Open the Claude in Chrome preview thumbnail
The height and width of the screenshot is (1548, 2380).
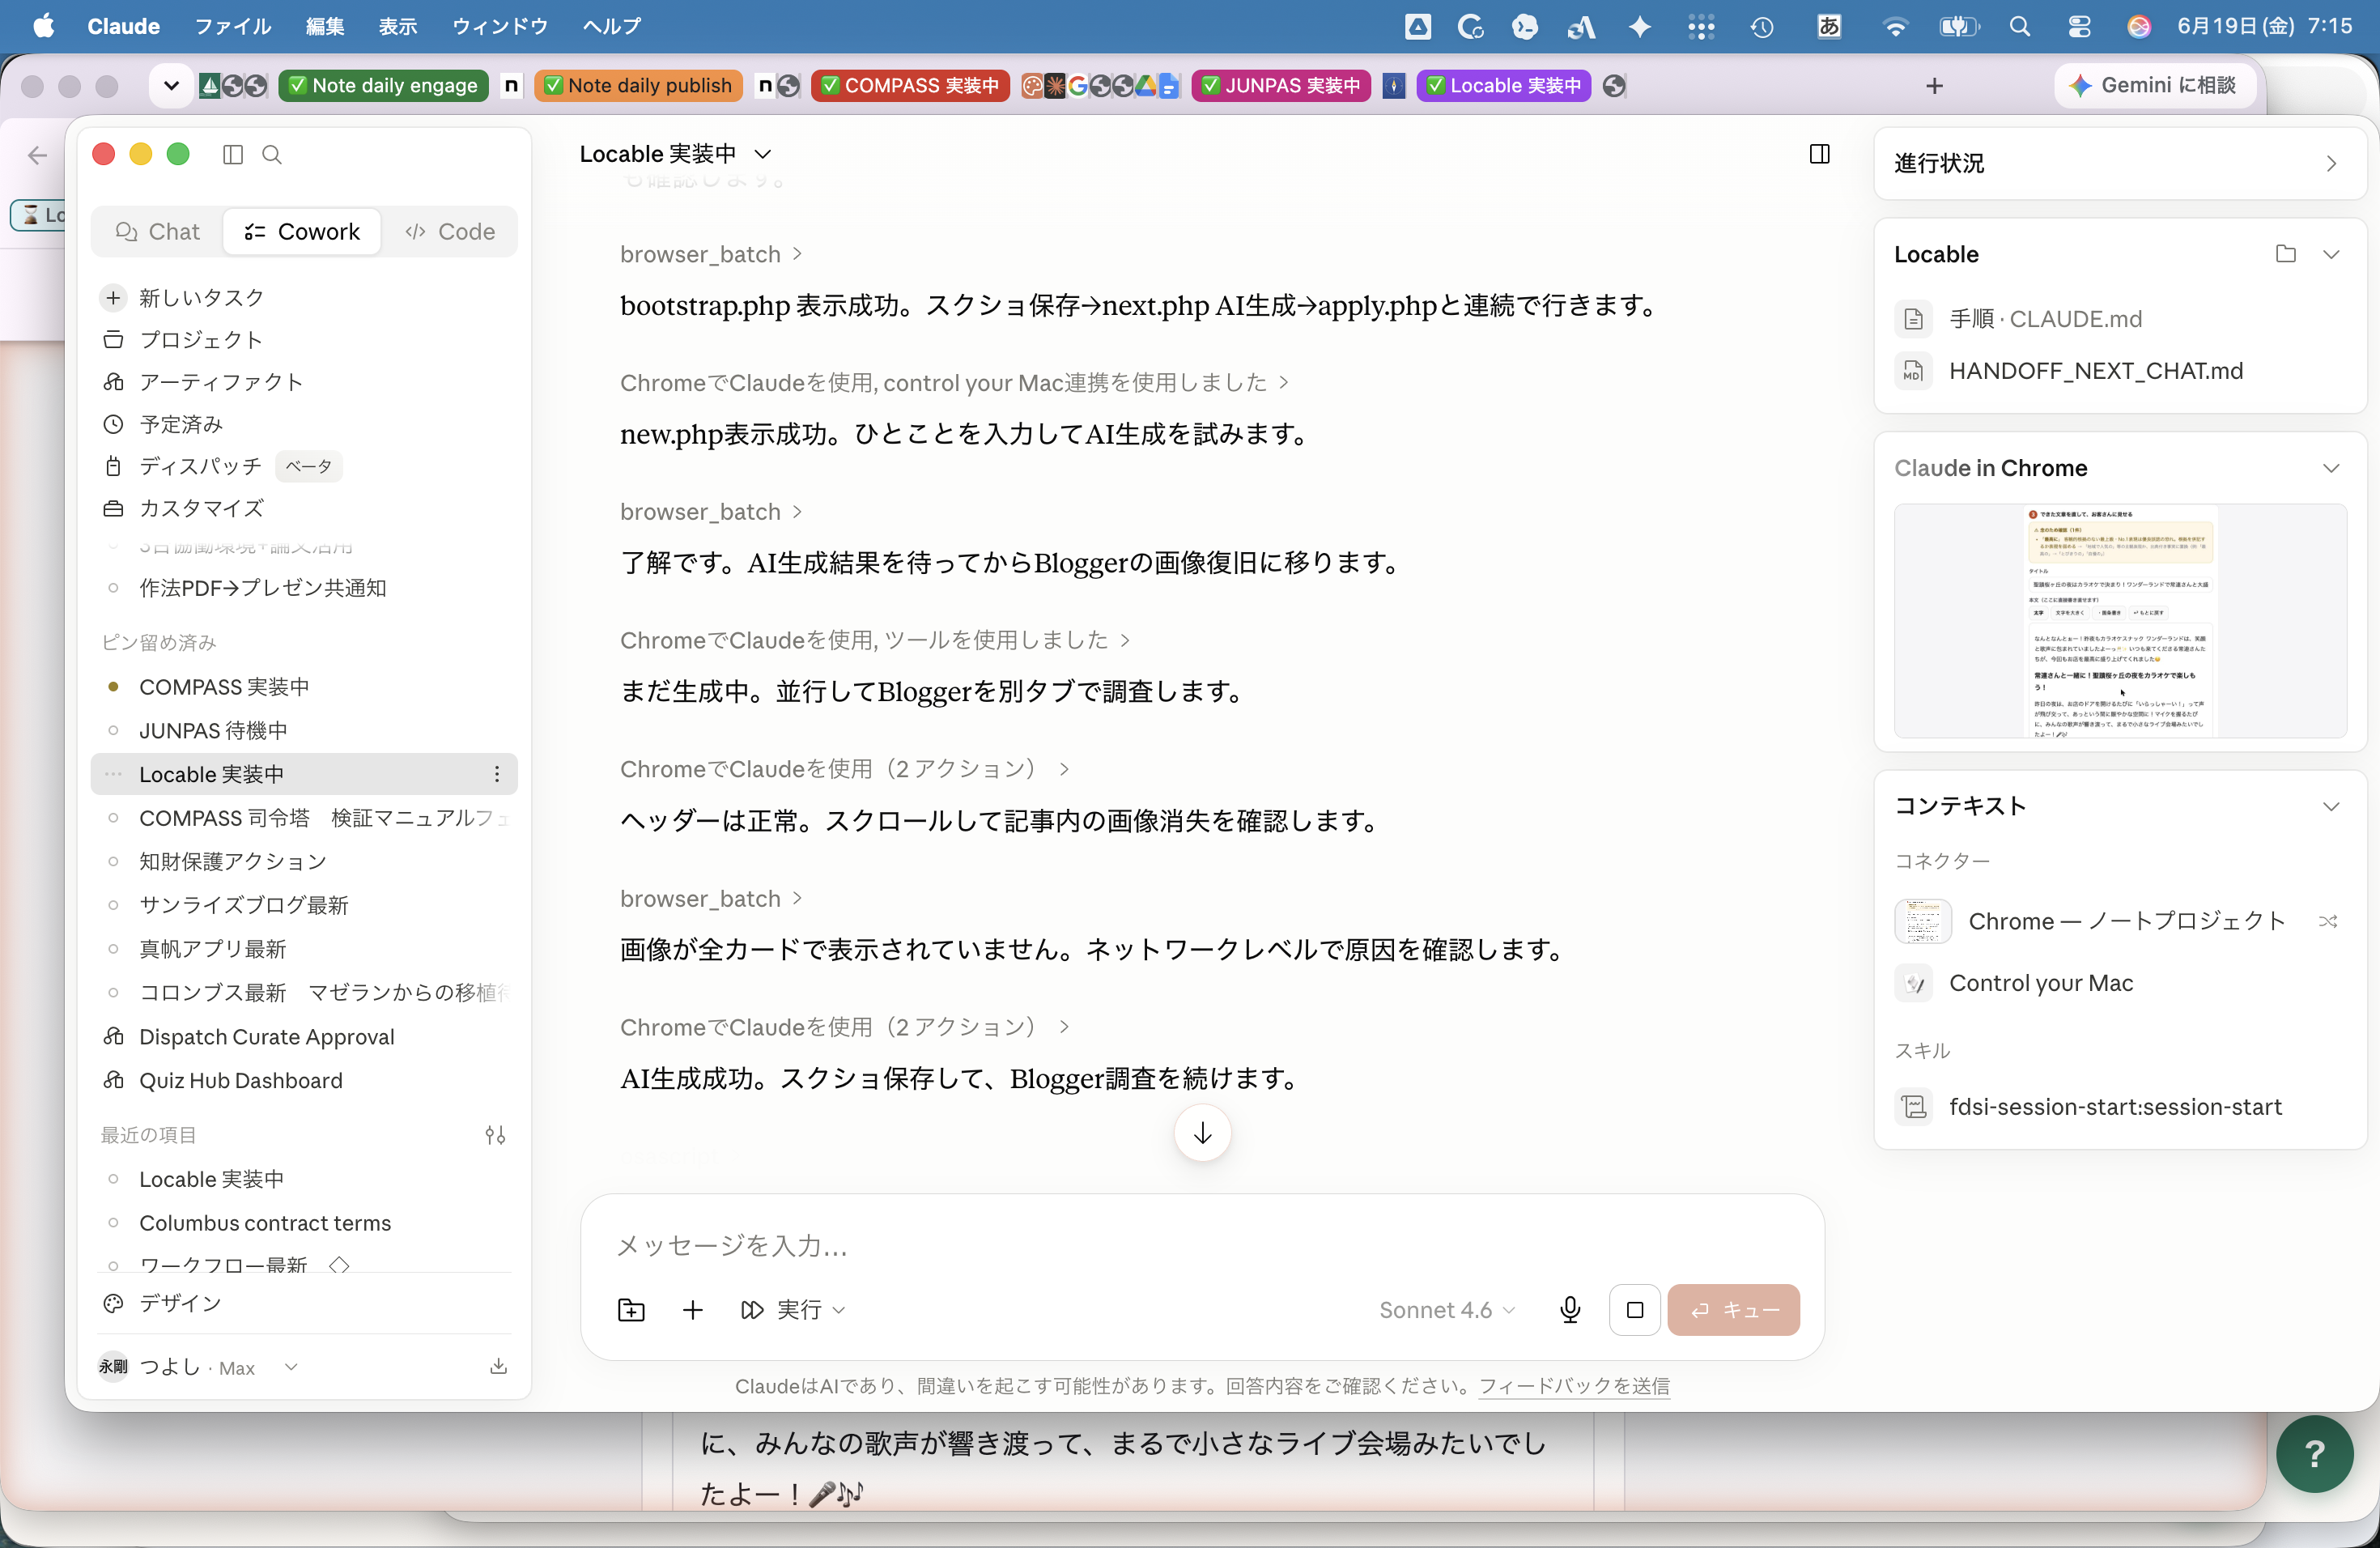[2120, 621]
